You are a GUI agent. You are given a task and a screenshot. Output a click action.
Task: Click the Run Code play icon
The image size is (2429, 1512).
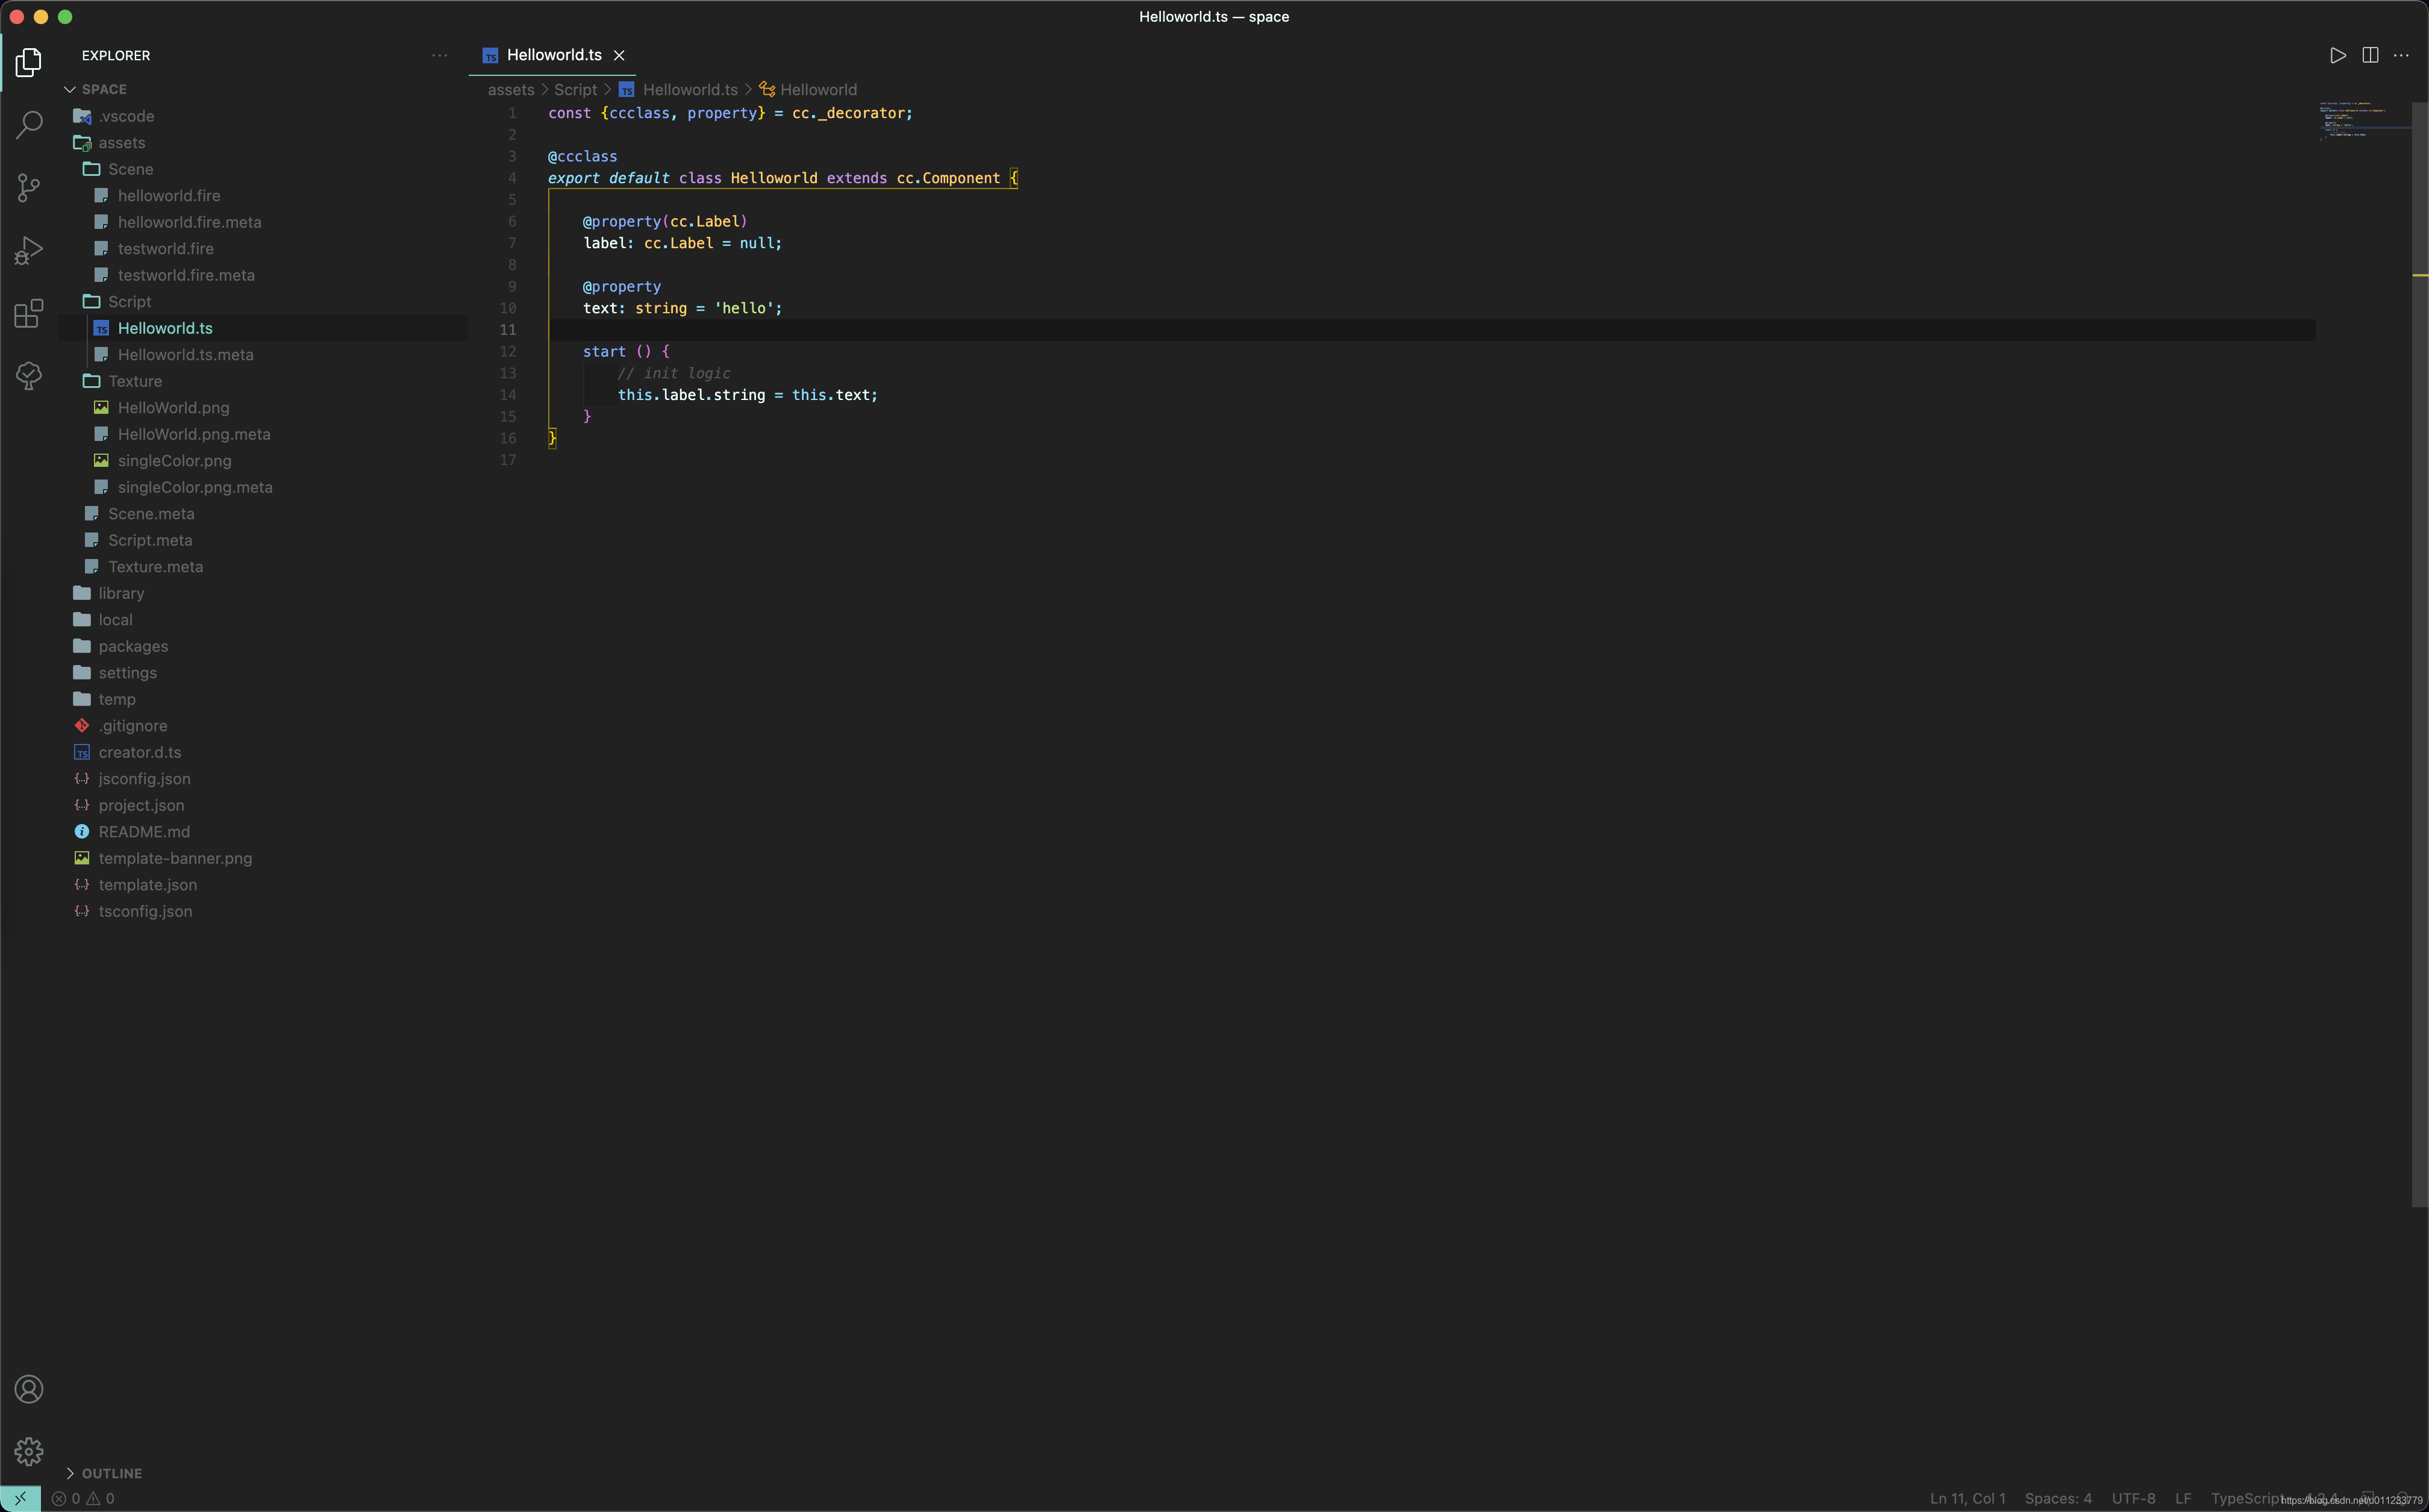click(2337, 55)
